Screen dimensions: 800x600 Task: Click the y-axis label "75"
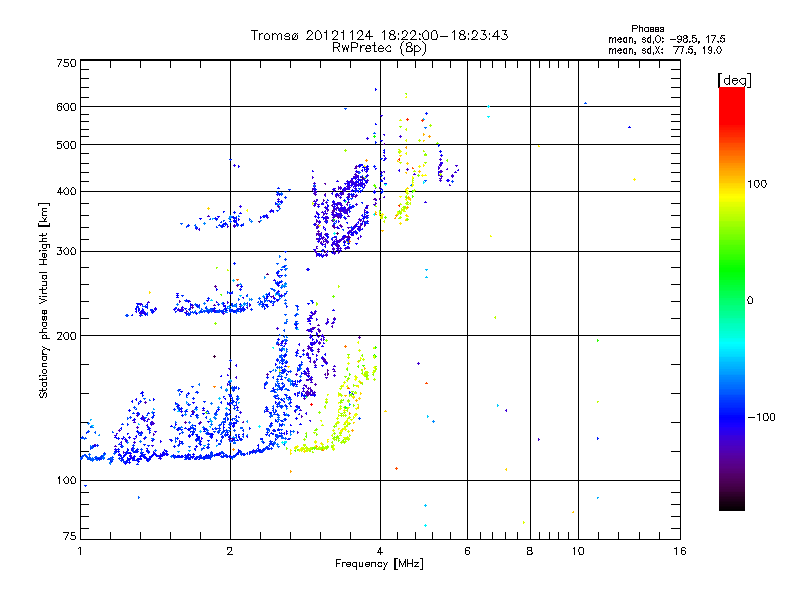coord(70,536)
